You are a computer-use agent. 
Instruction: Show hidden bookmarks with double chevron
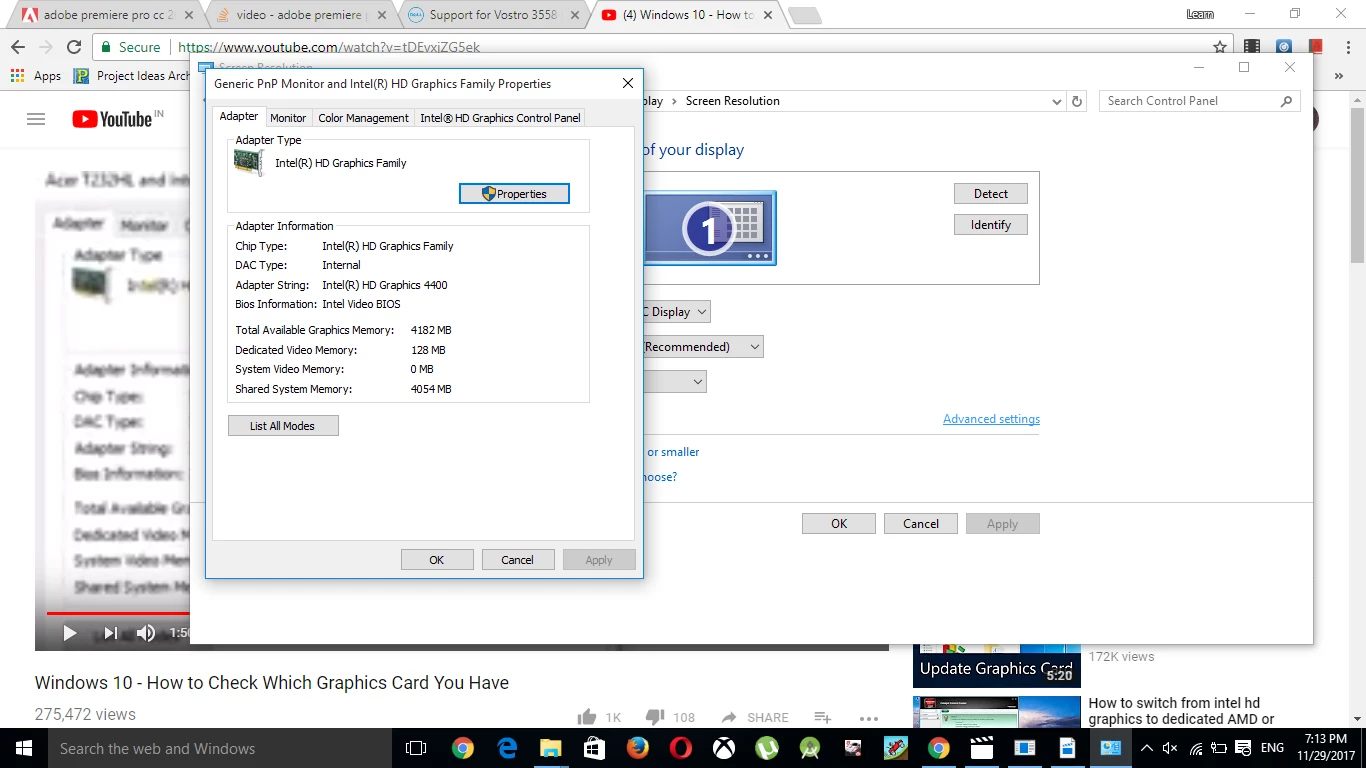(1339, 76)
